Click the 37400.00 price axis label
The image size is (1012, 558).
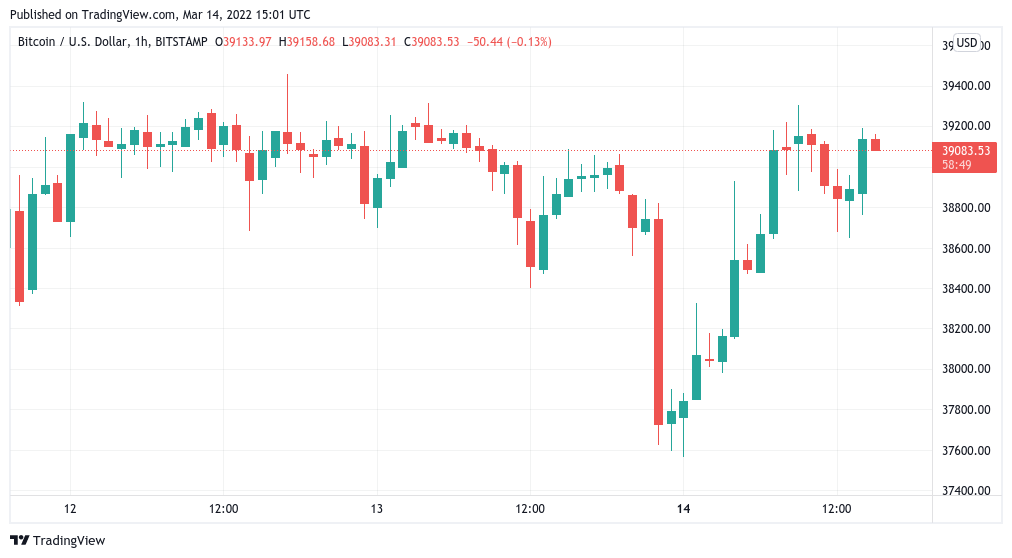(966, 491)
